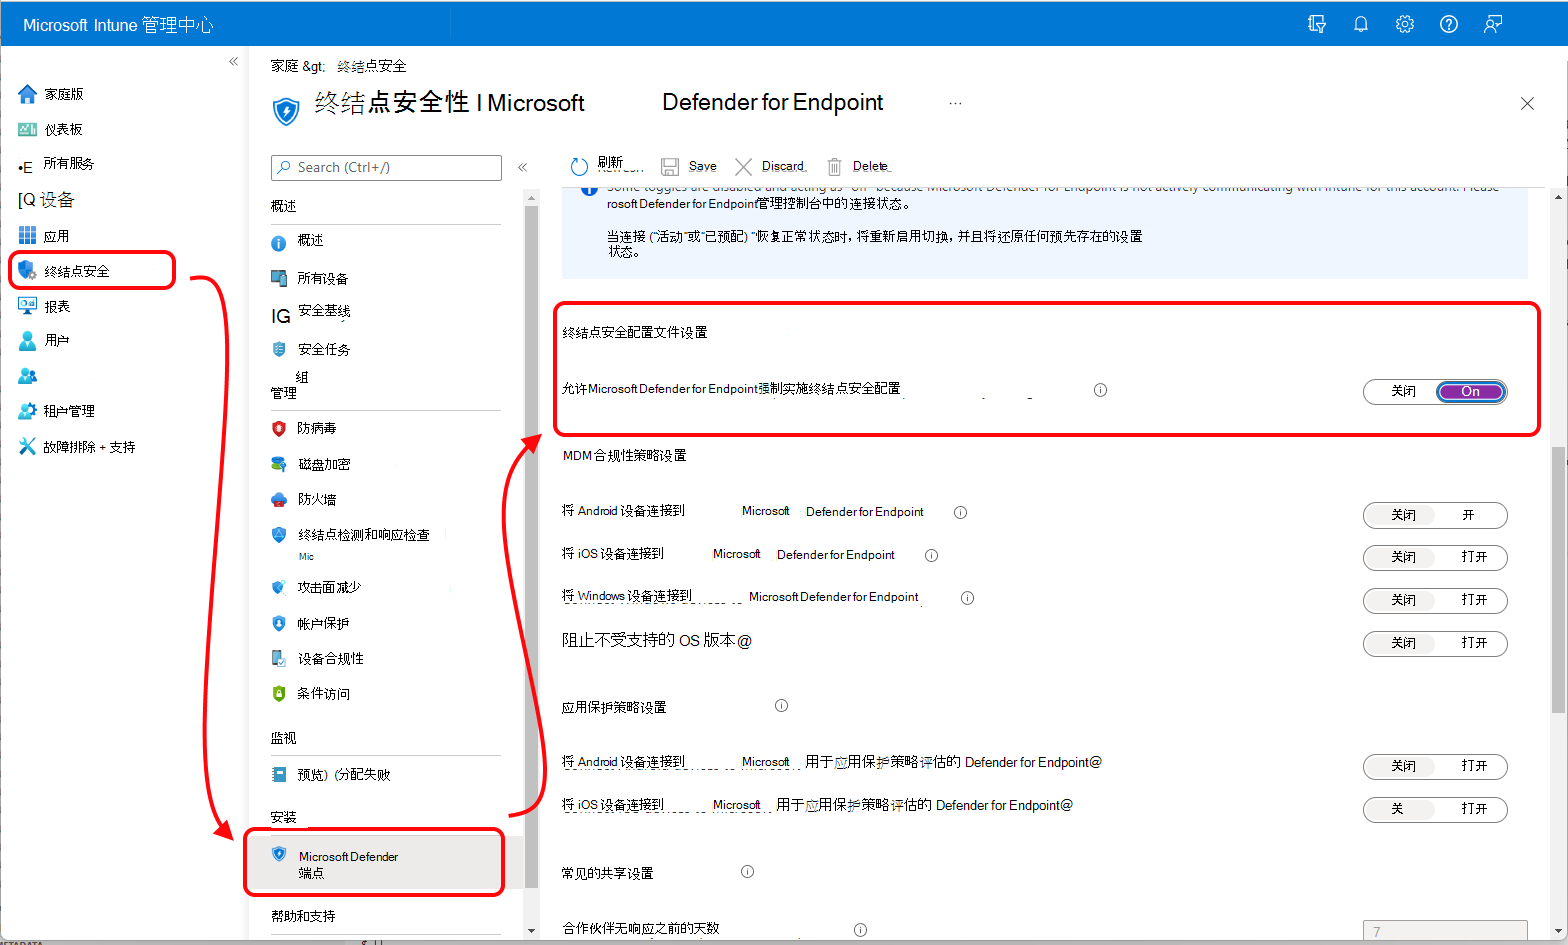Select 终结点安全 in left navigation

click(x=92, y=271)
